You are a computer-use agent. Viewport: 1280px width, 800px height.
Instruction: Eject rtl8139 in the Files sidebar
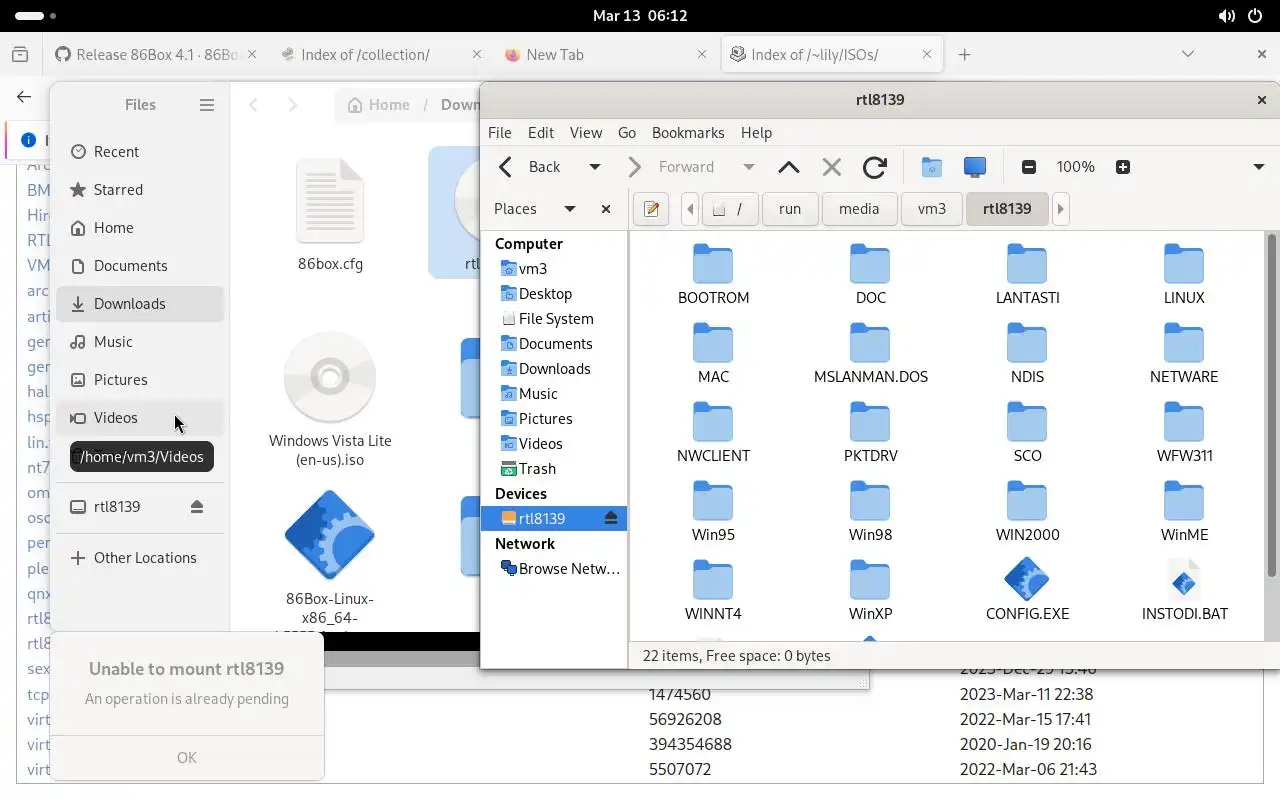pyautogui.click(x=197, y=507)
